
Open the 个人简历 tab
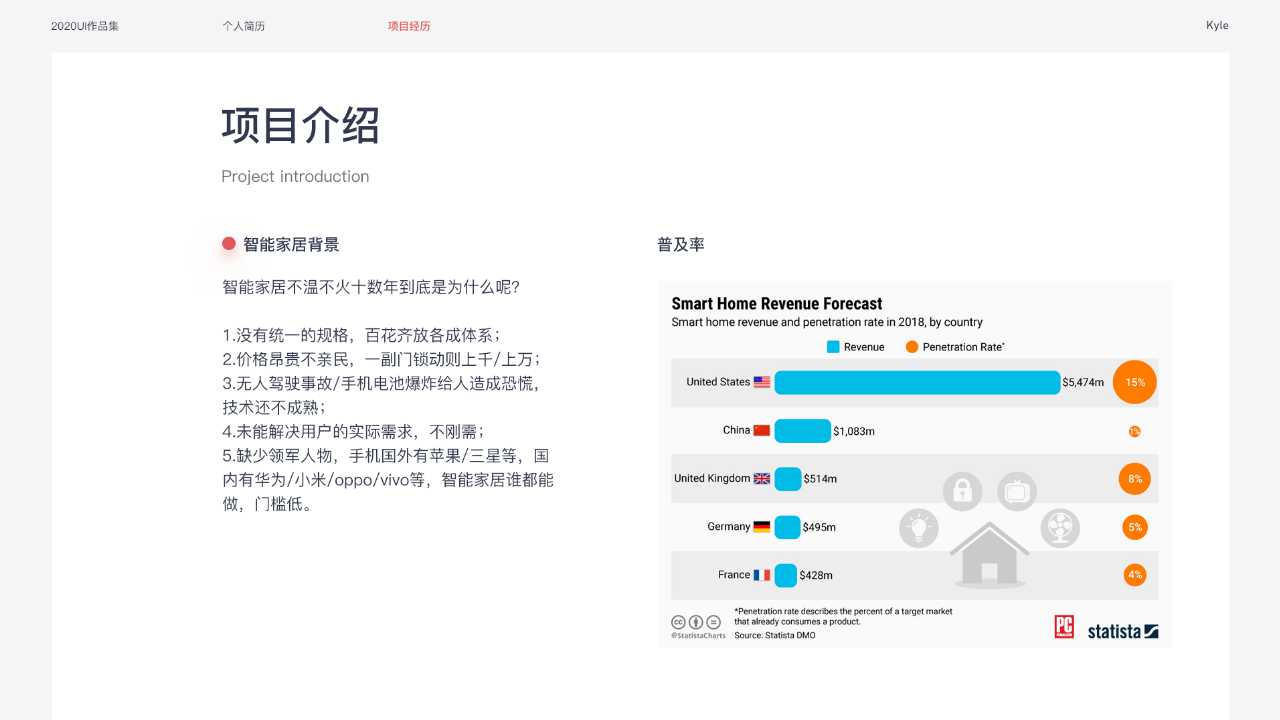pyautogui.click(x=244, y=26)
